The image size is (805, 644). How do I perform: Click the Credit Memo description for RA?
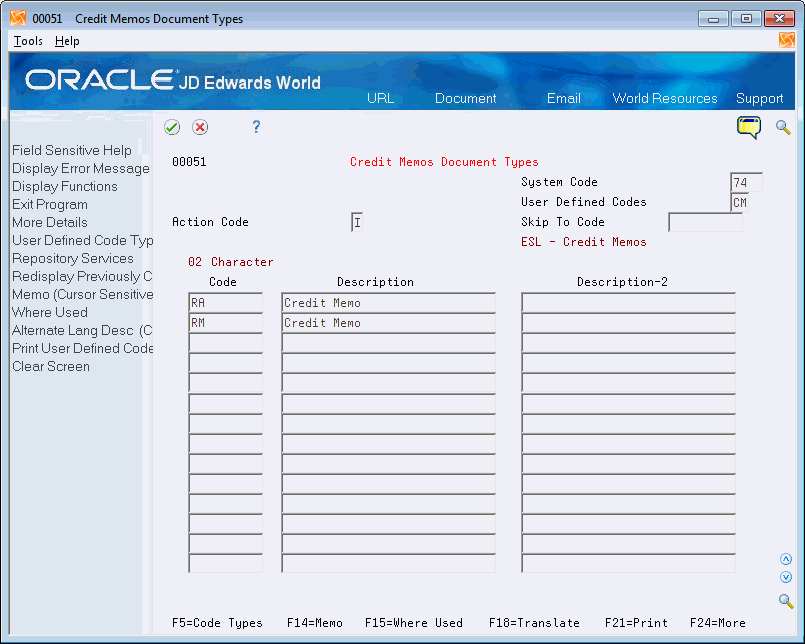pyautogui.click(x=388, y=302)
